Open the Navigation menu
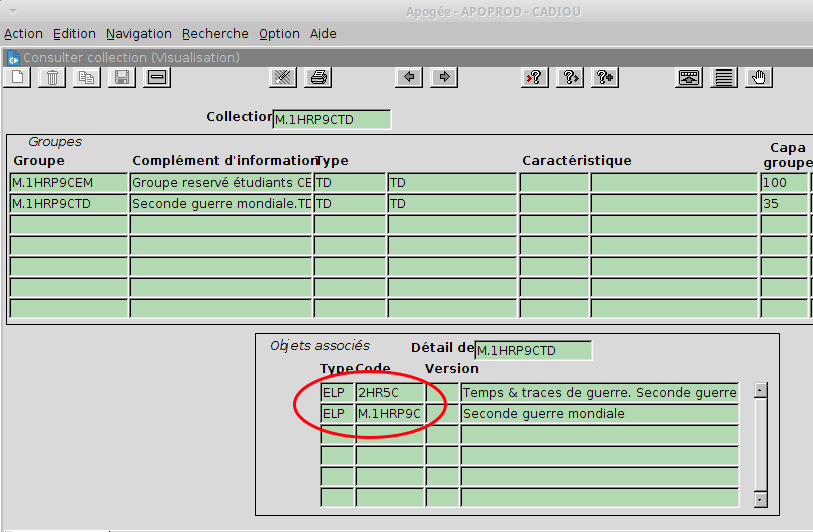 click(x=138, y=34)
